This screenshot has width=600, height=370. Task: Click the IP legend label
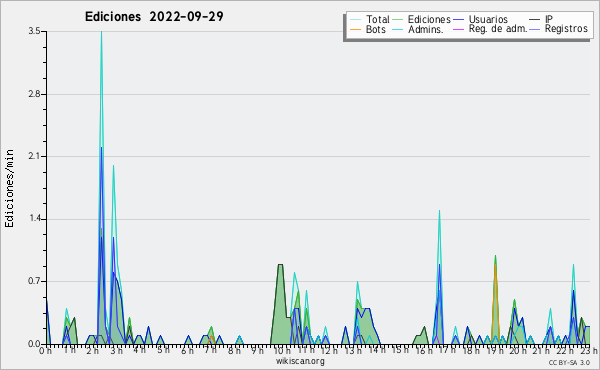[549, 19]
